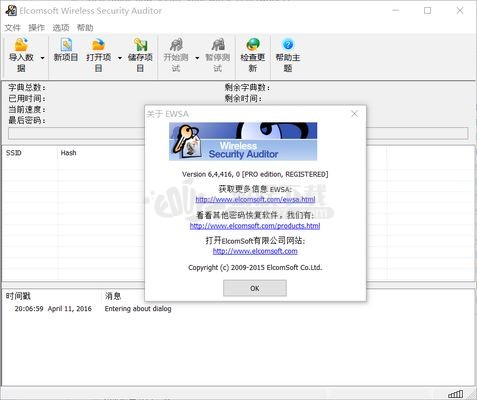Screen dimensions: 477x400
Task: Open the elcomsoft.com/products.html link
Action: 255,226
